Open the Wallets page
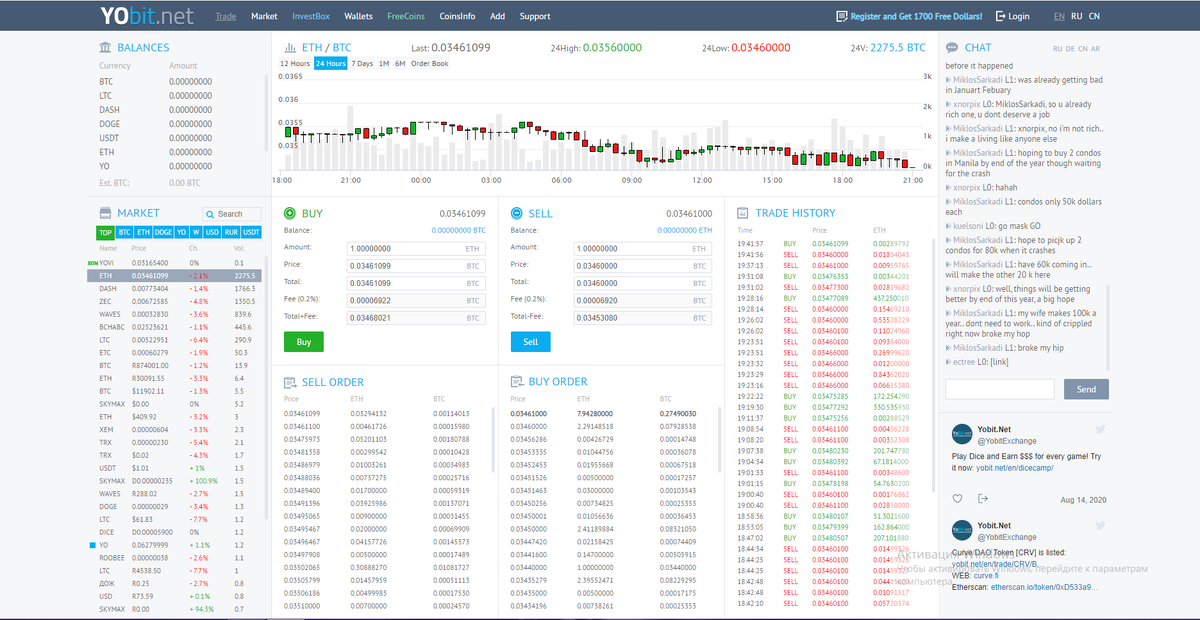The width and height of the screenshot is (1200, 620). [x=358, y=16]
